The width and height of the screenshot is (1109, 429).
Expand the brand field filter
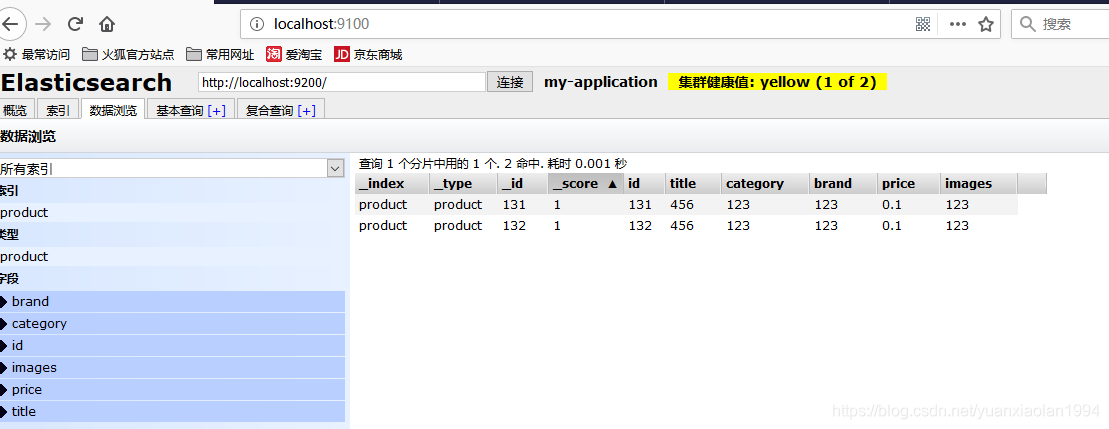point(173,302)
